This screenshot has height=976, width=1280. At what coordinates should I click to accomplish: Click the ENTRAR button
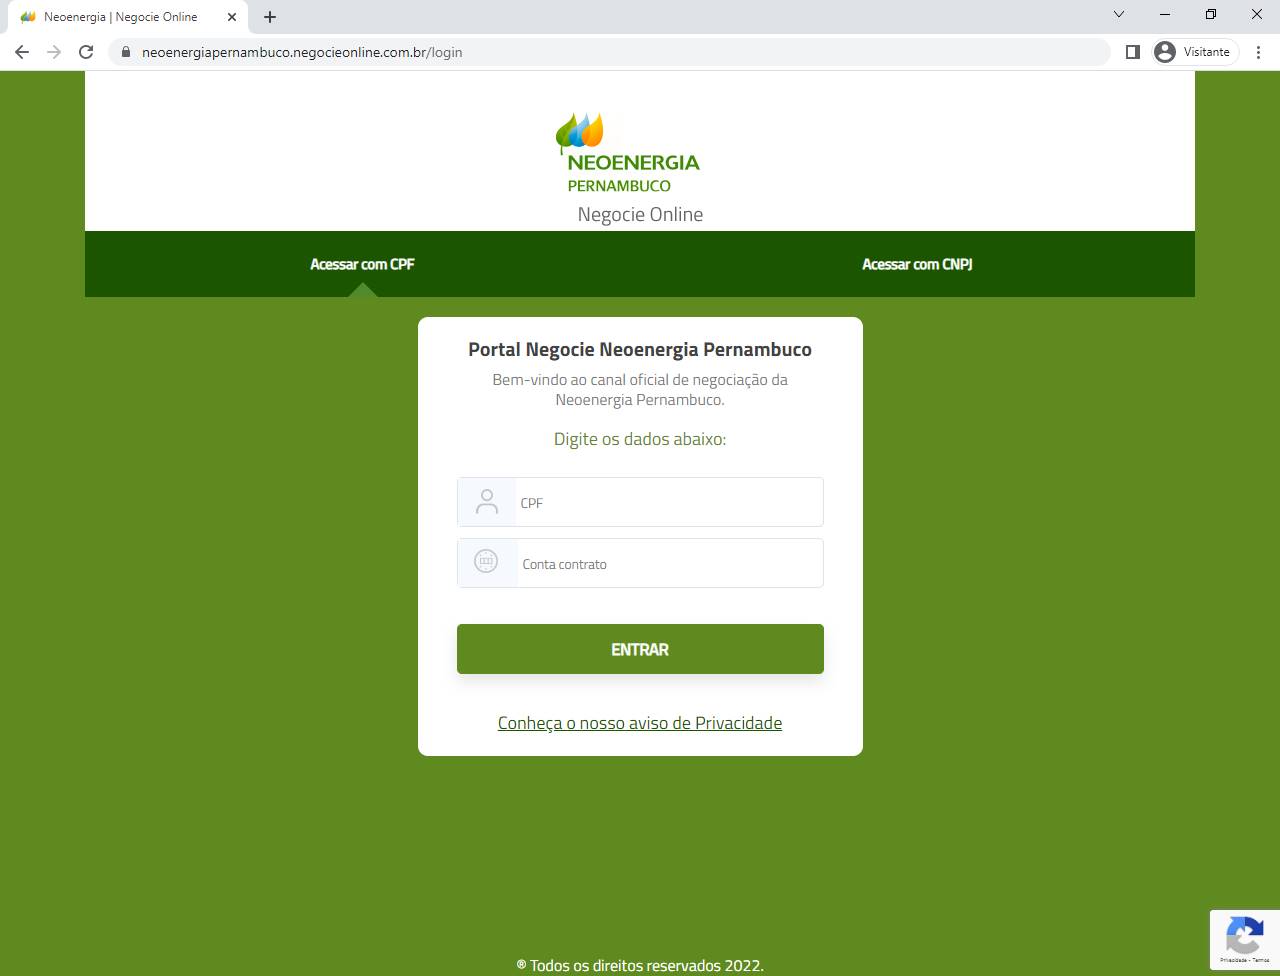pyautogui.click(x=640, y=649)
